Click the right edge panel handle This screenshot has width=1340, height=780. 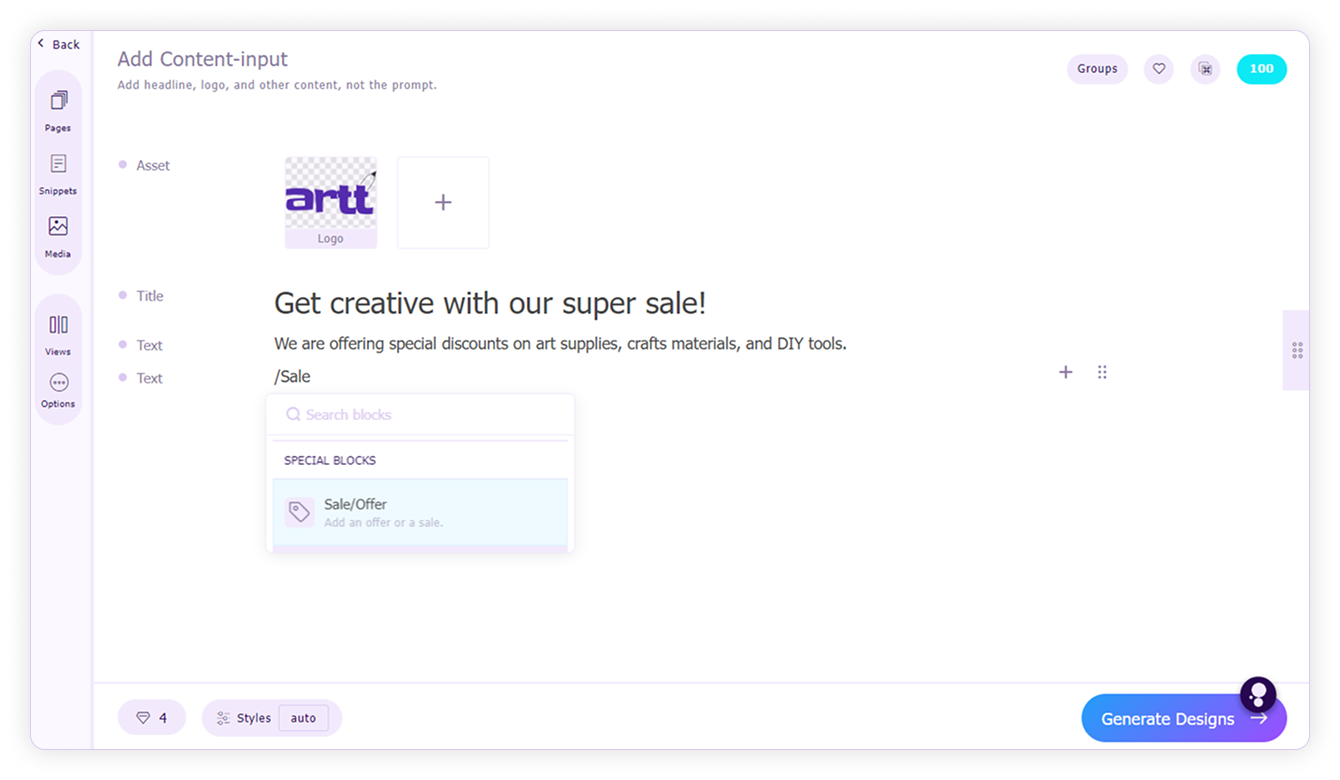tap(1296, 350)
